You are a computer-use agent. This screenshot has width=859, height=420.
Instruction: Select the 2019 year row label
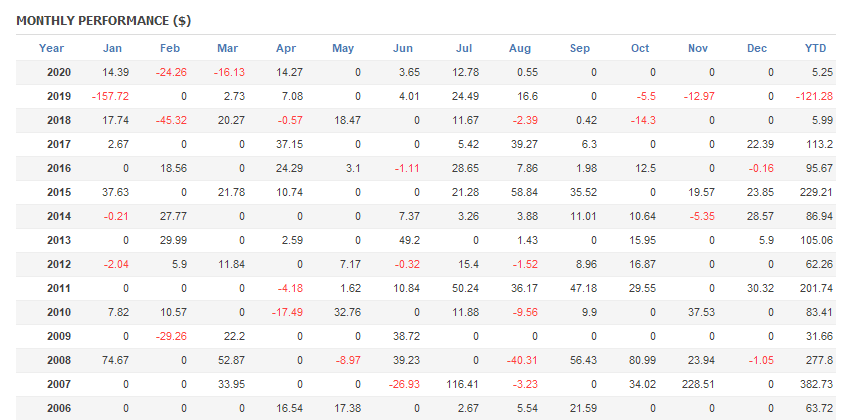pyautogui.click(x=59, y=96)
